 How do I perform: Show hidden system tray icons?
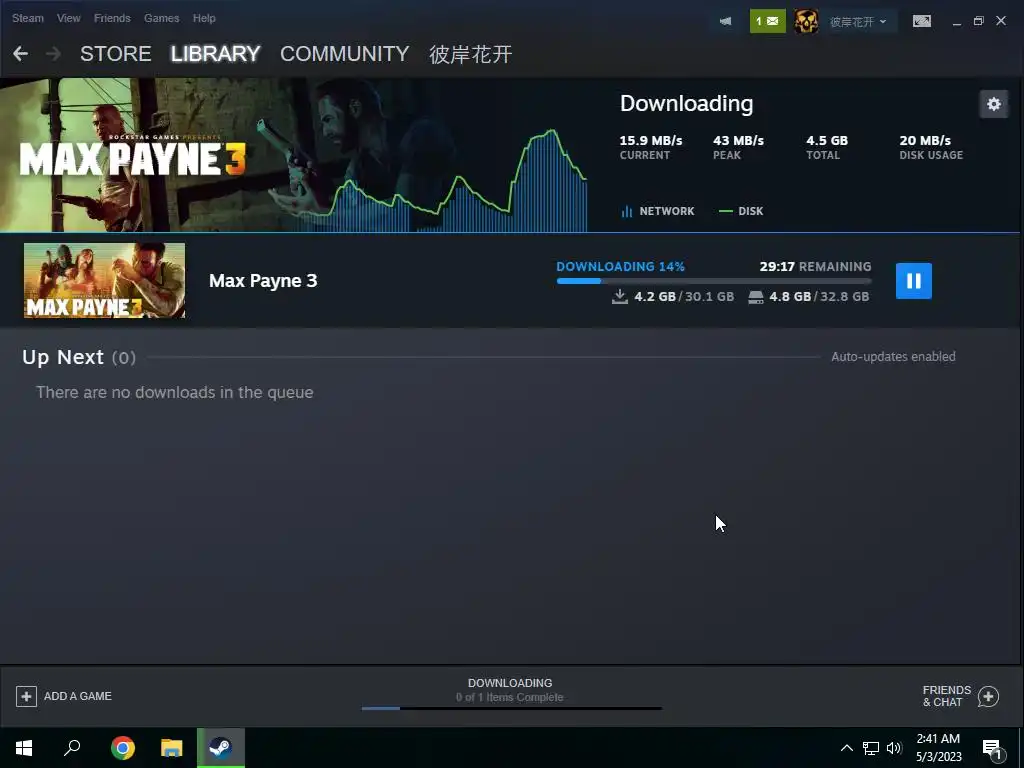click(846, 748)
